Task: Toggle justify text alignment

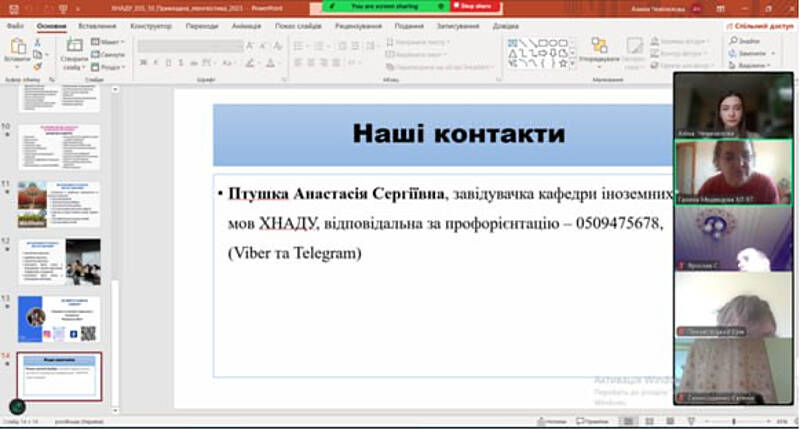Action: tap(336, 63)
